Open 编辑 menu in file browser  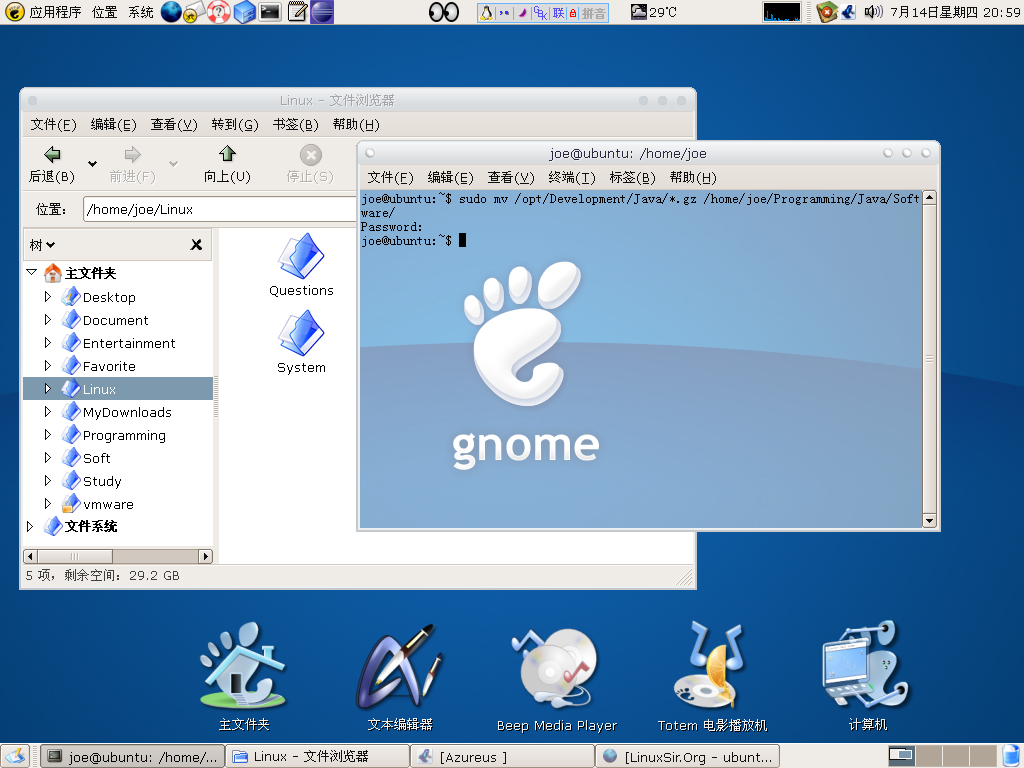point(113,124)
